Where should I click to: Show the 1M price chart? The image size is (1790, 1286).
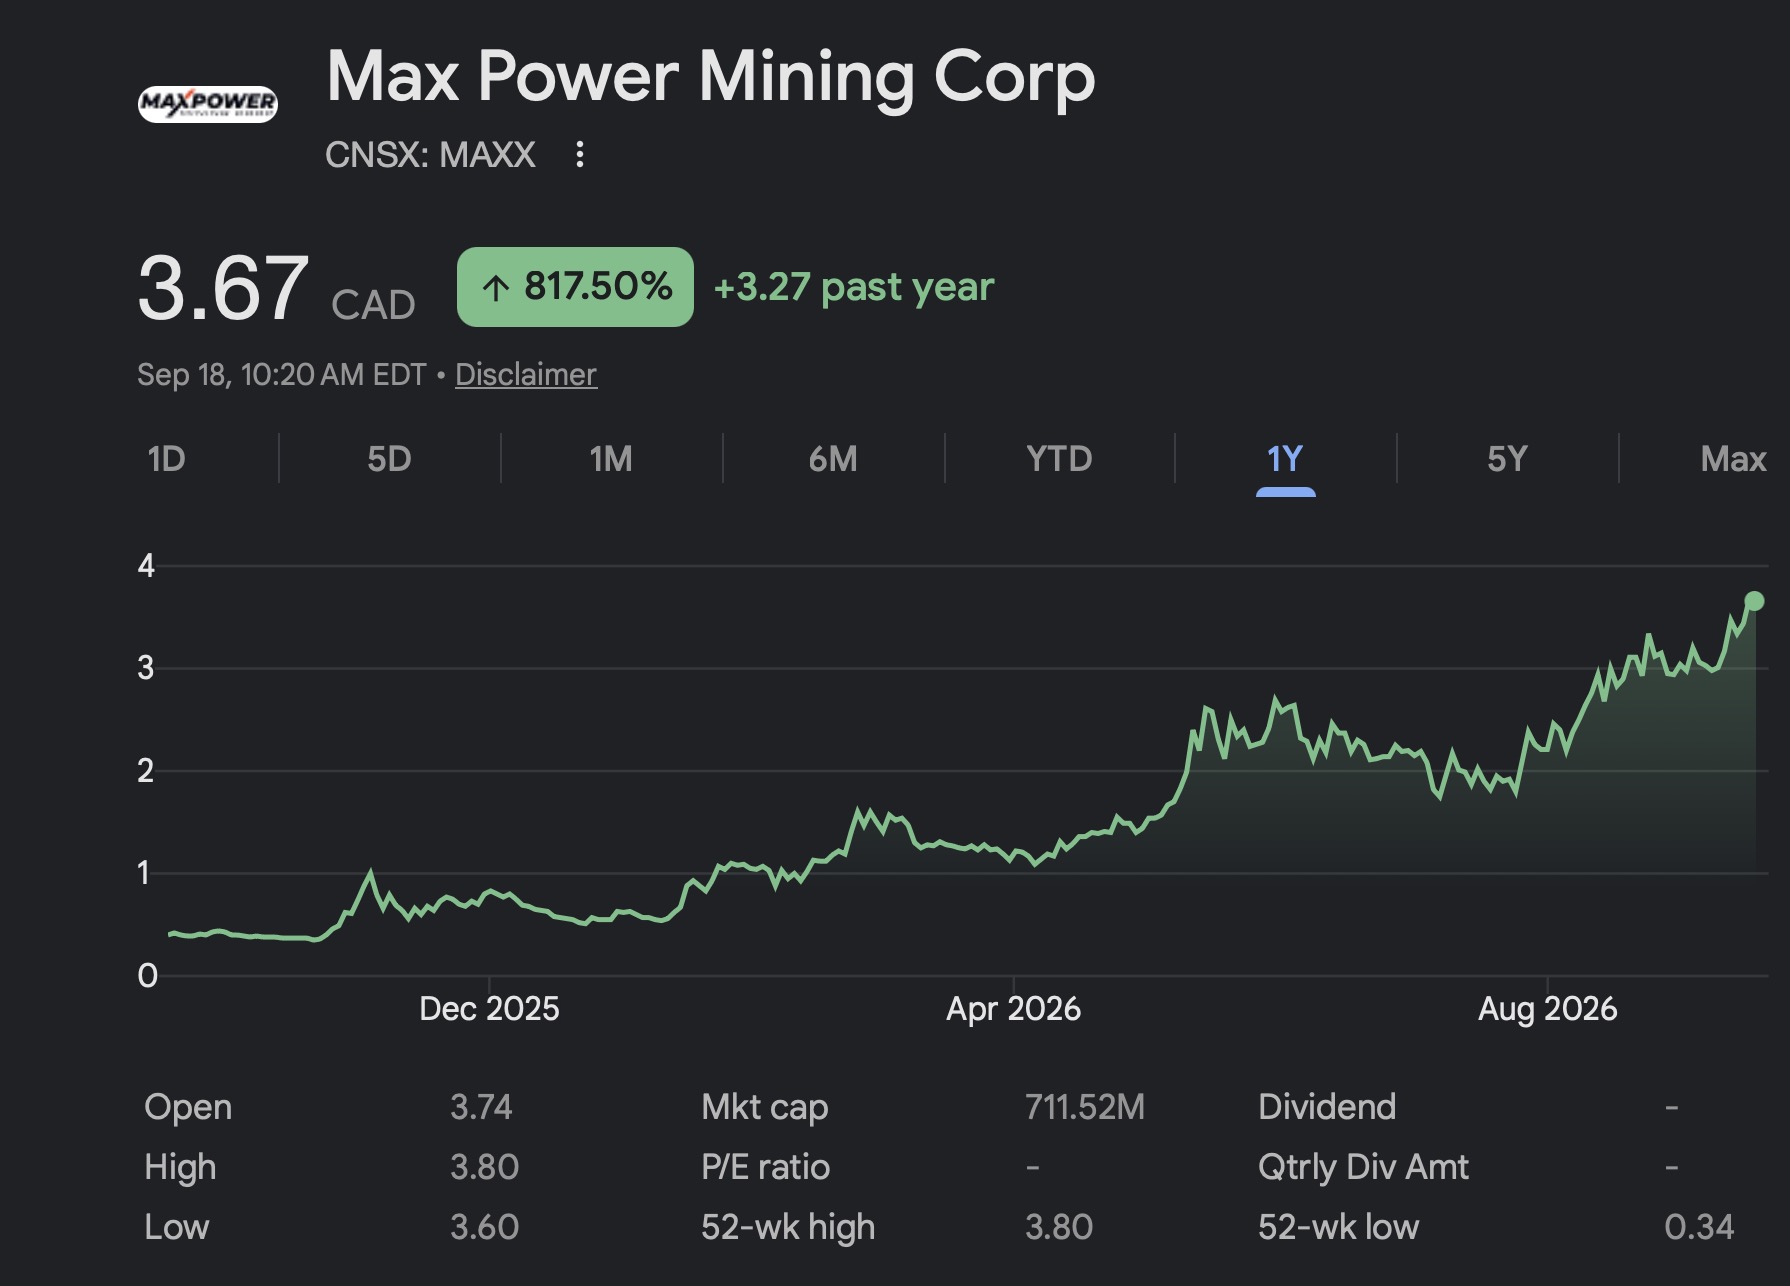click(611, 459)
